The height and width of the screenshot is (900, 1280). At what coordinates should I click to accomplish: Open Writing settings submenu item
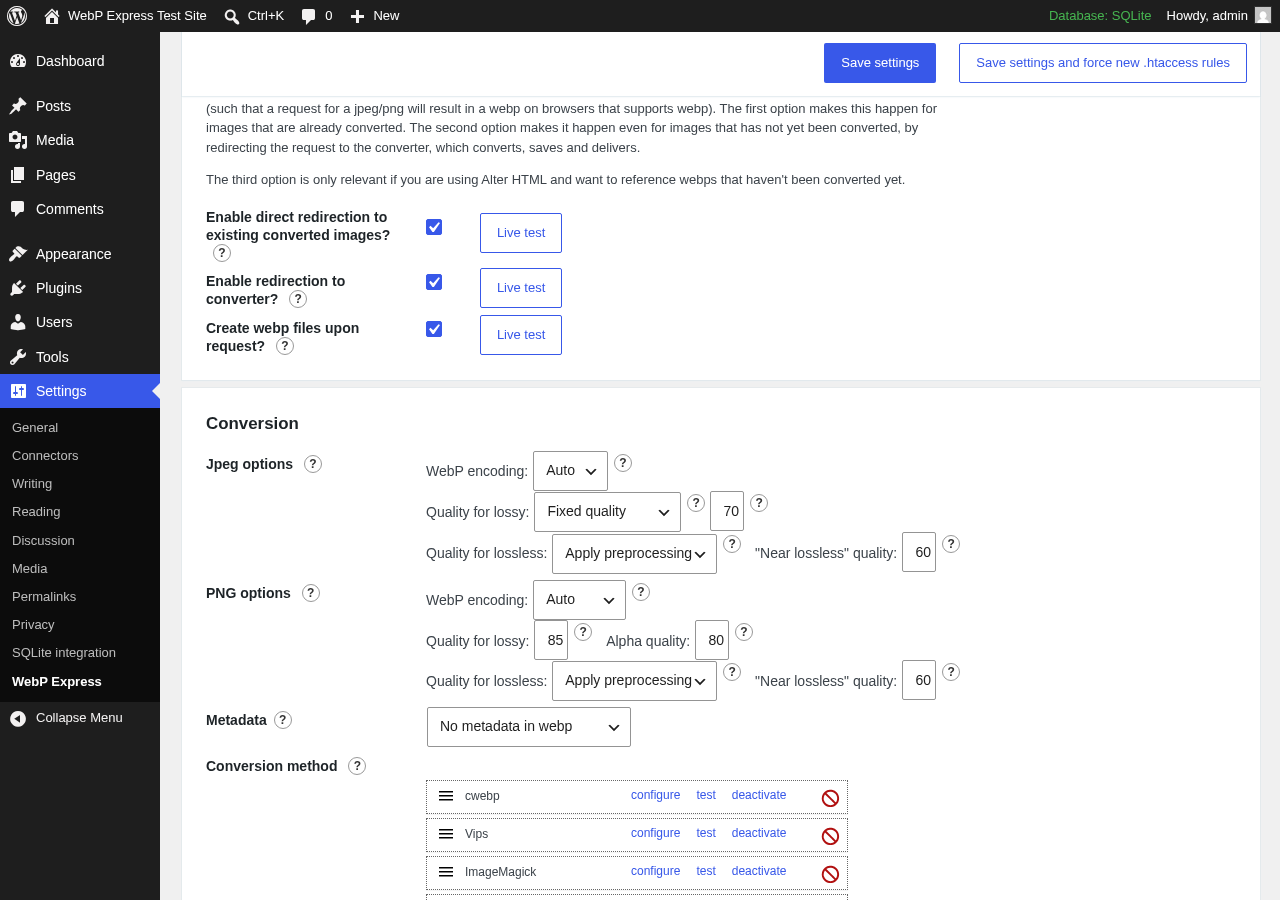pos(32,484)
